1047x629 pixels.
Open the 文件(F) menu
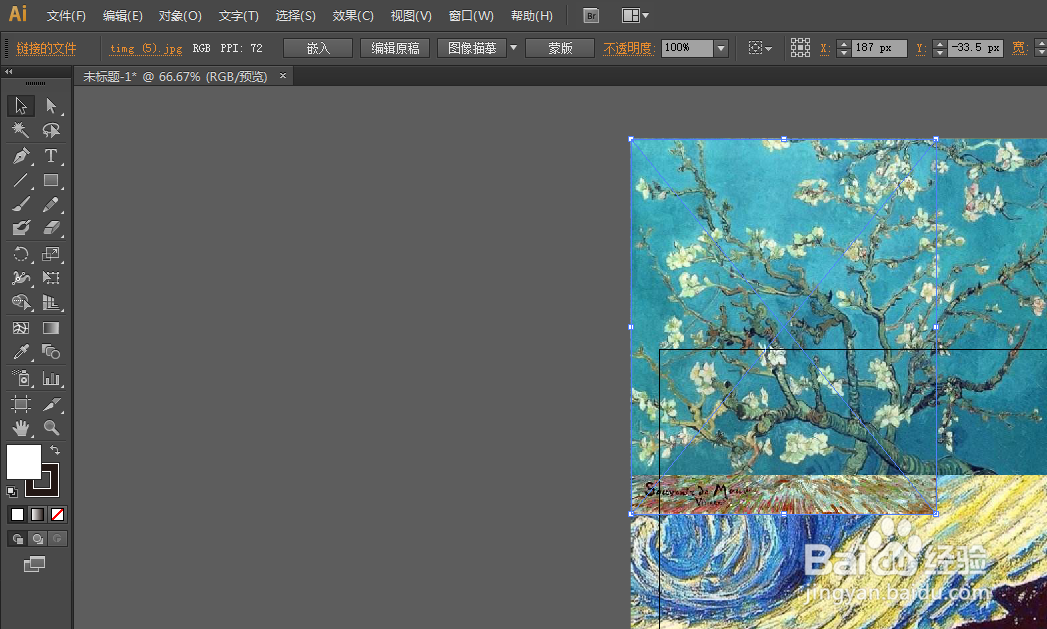(66, 16)
